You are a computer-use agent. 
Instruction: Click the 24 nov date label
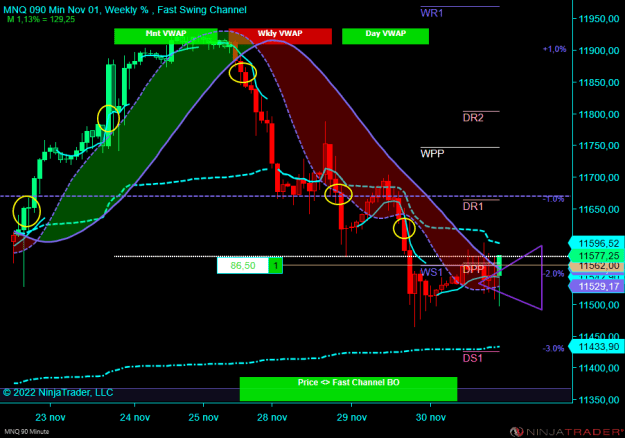(x=135, y=417)
